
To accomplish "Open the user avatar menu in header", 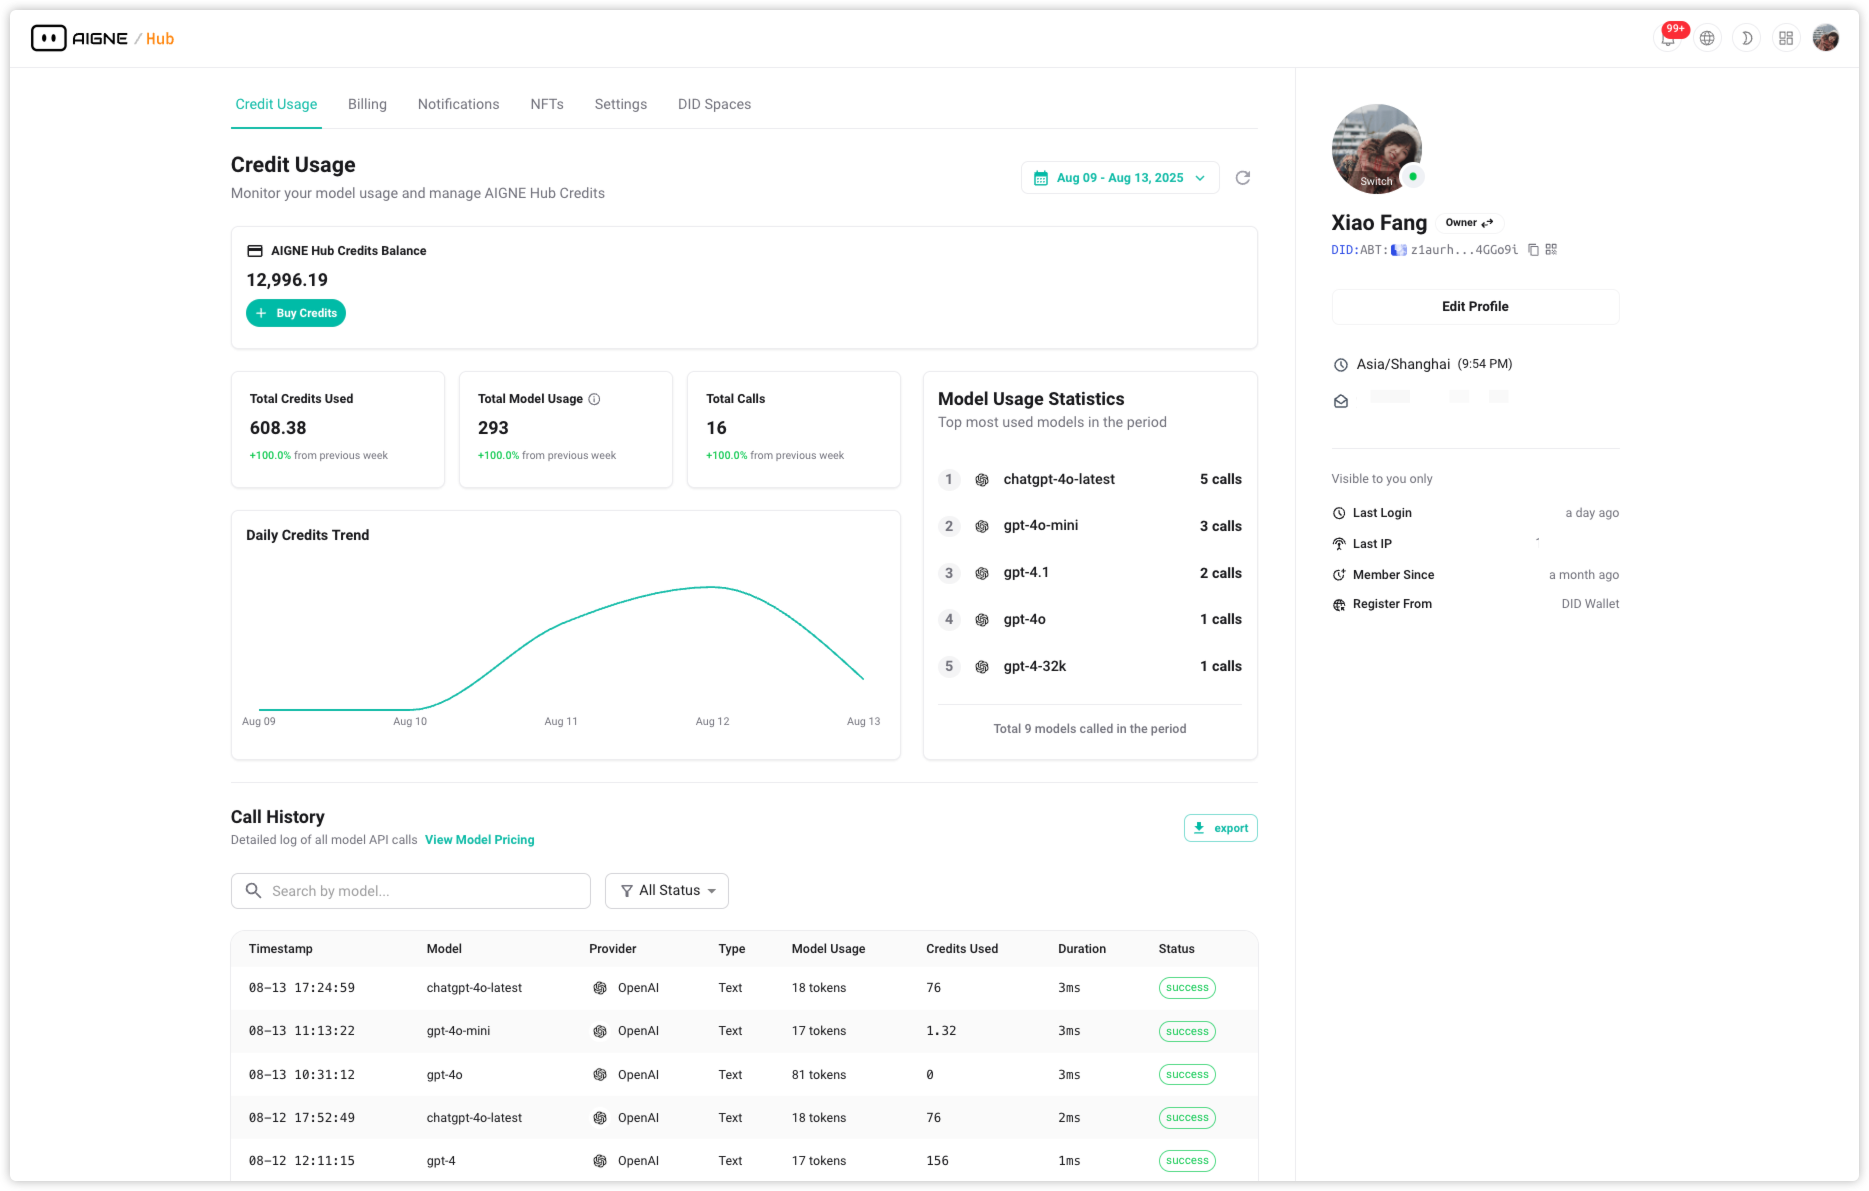I will point(1825,39).
